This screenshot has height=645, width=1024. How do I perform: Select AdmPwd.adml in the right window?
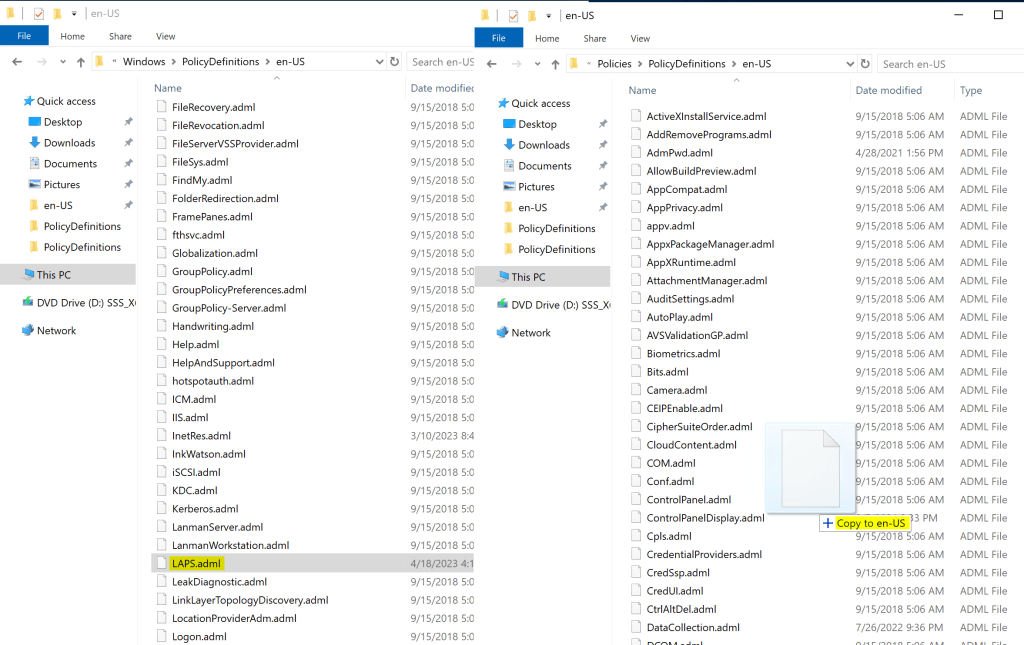pos(679,153)
